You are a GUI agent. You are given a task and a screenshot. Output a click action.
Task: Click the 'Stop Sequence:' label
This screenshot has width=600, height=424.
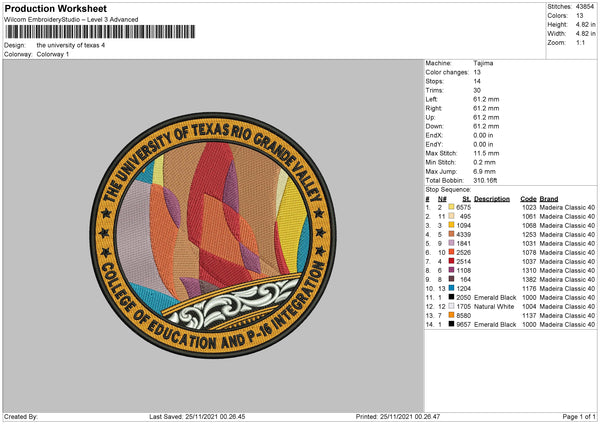(x=448, y=189)
